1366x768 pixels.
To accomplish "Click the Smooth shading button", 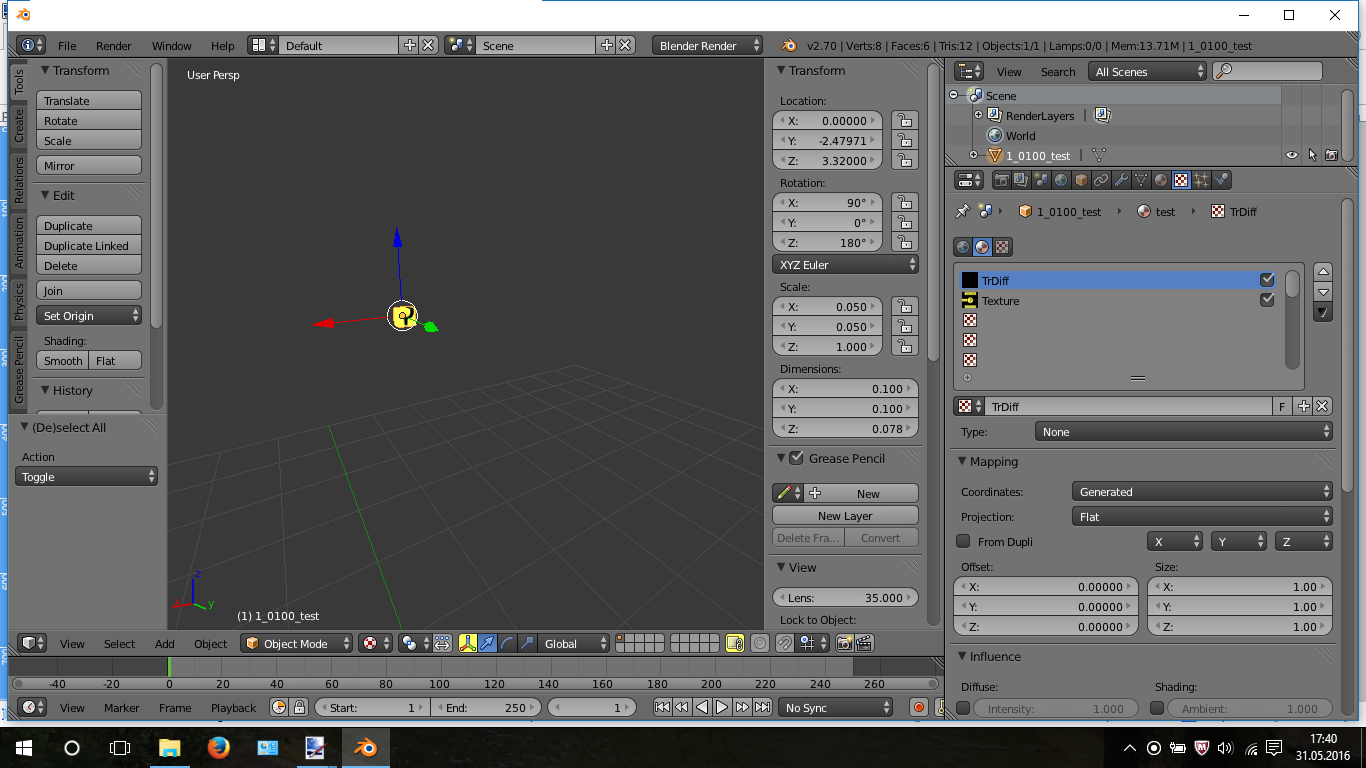I will (63, 361).
